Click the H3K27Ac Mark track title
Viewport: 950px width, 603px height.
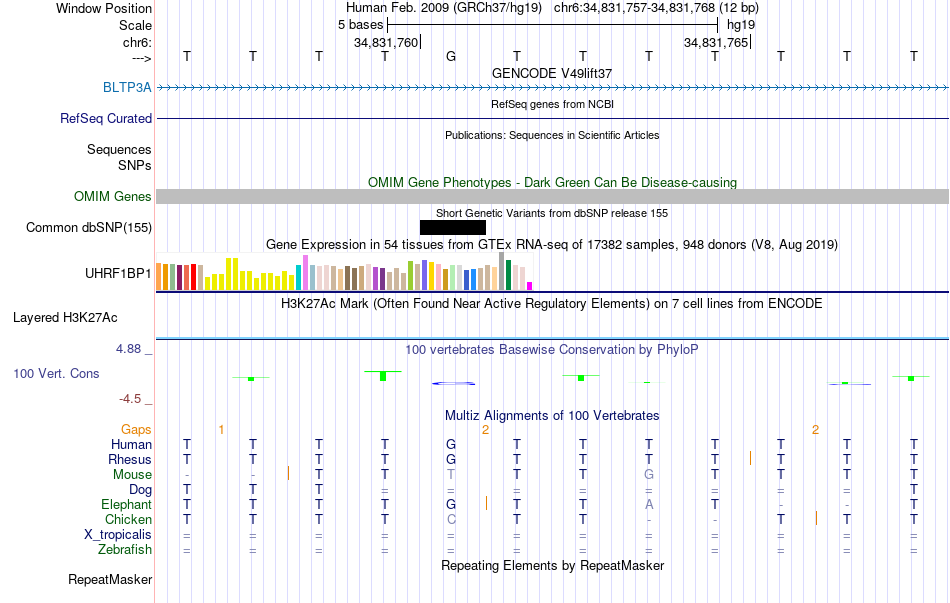(x=552, y=304)
